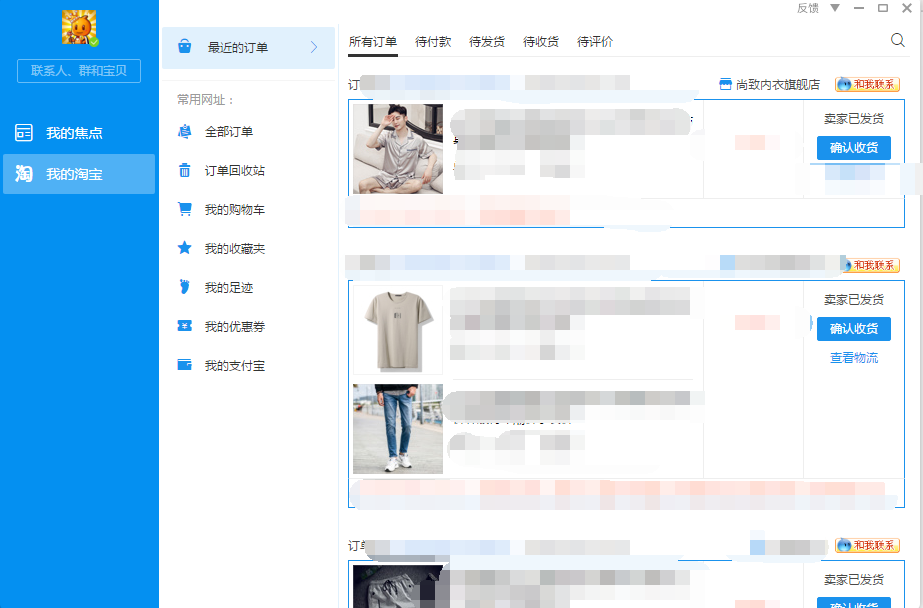Click the Alipay wallet icon
This screenshot has width=923, height=608.
click(184, 365)
